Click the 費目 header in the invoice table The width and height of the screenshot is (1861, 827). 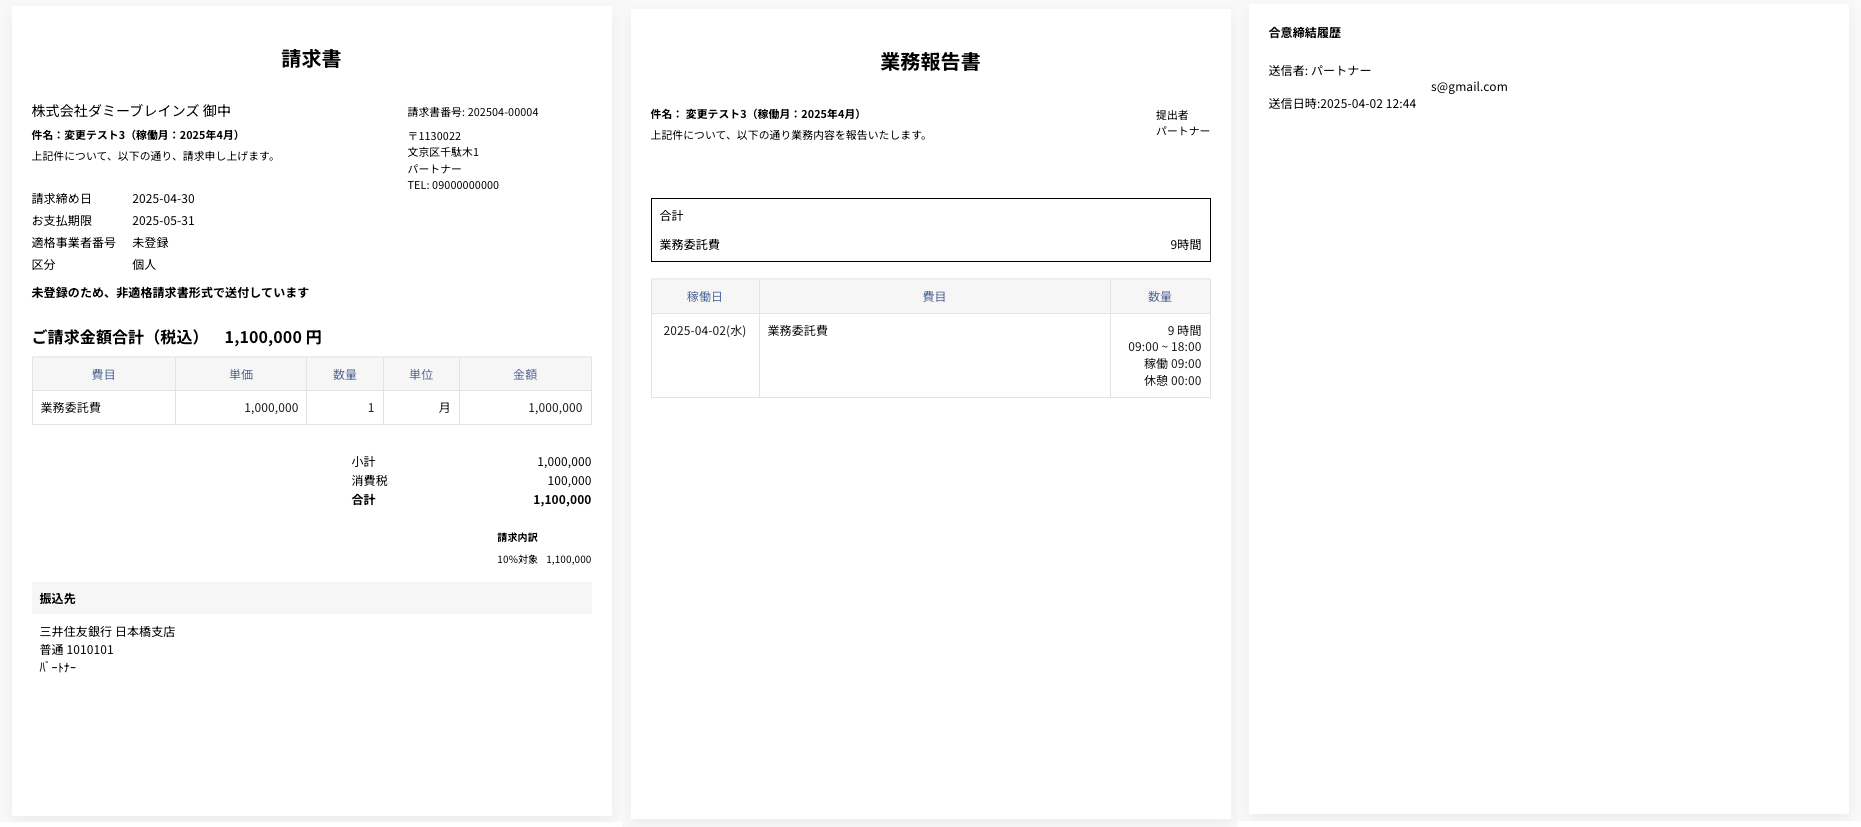[x=103, y=374]
